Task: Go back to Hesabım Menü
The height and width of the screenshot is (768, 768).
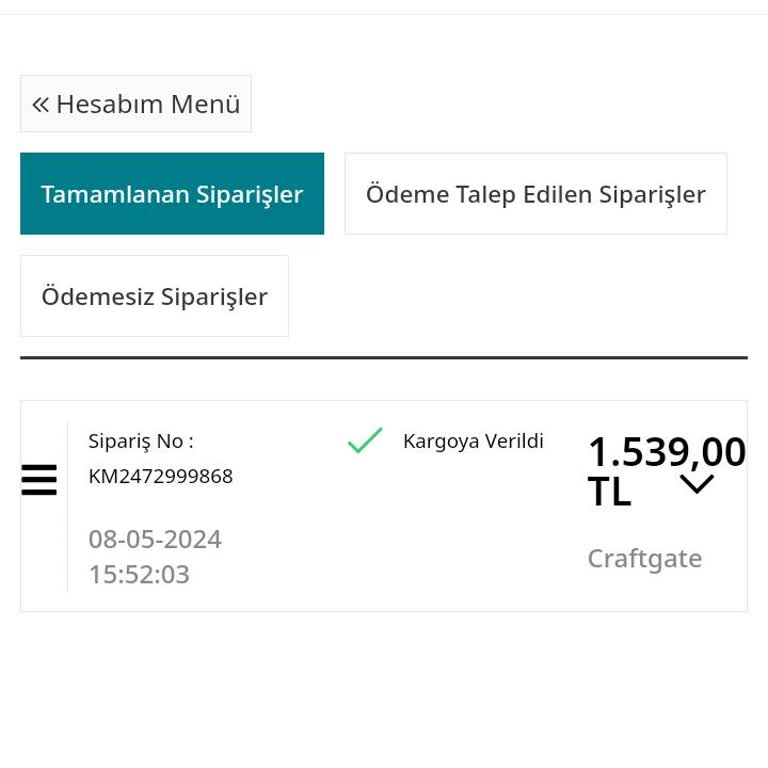Action: 136,104
